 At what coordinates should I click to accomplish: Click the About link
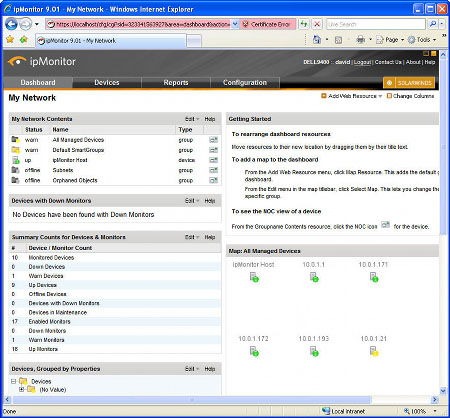tap(413, 62)
